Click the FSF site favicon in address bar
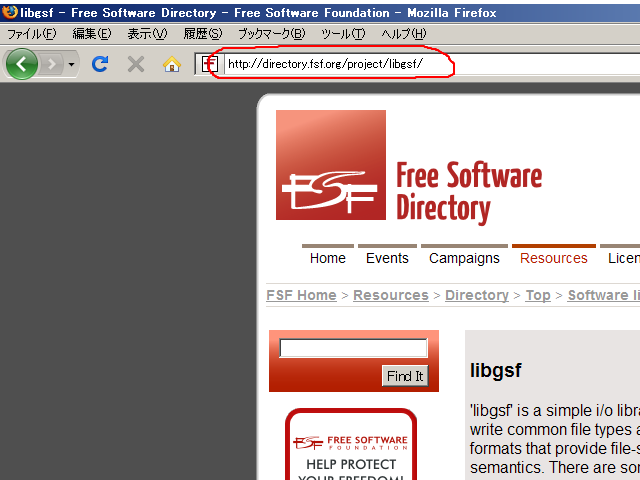This screenshot has height=480, width=640. point(210,64)
